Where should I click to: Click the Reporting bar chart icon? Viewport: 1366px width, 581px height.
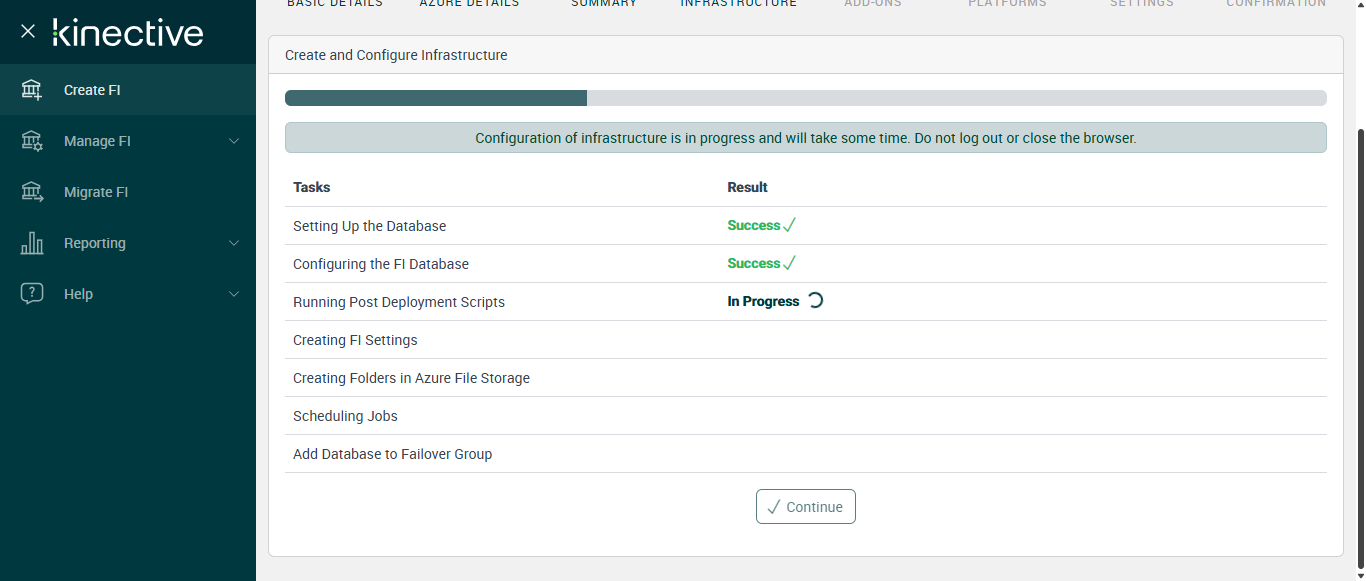click(32, 243)
